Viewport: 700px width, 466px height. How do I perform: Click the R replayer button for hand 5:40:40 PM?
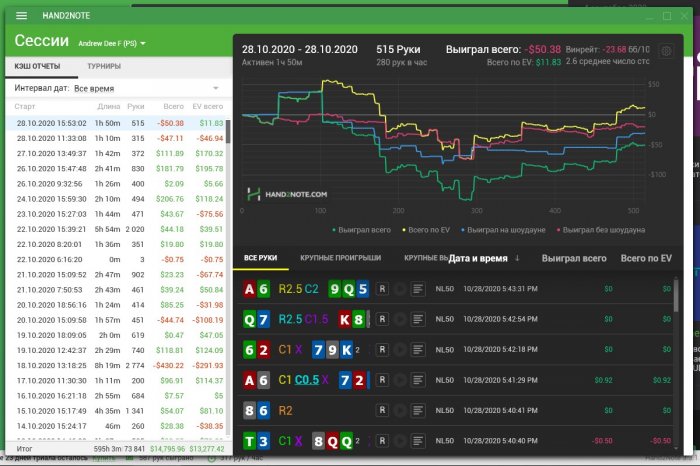[x=382, y=441]
